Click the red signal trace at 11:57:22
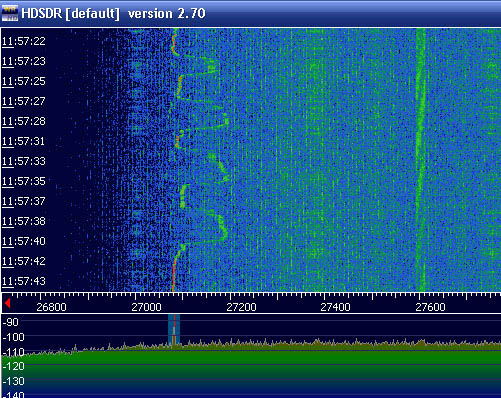This screenshot has width=501, height=398. pos(174,43)
